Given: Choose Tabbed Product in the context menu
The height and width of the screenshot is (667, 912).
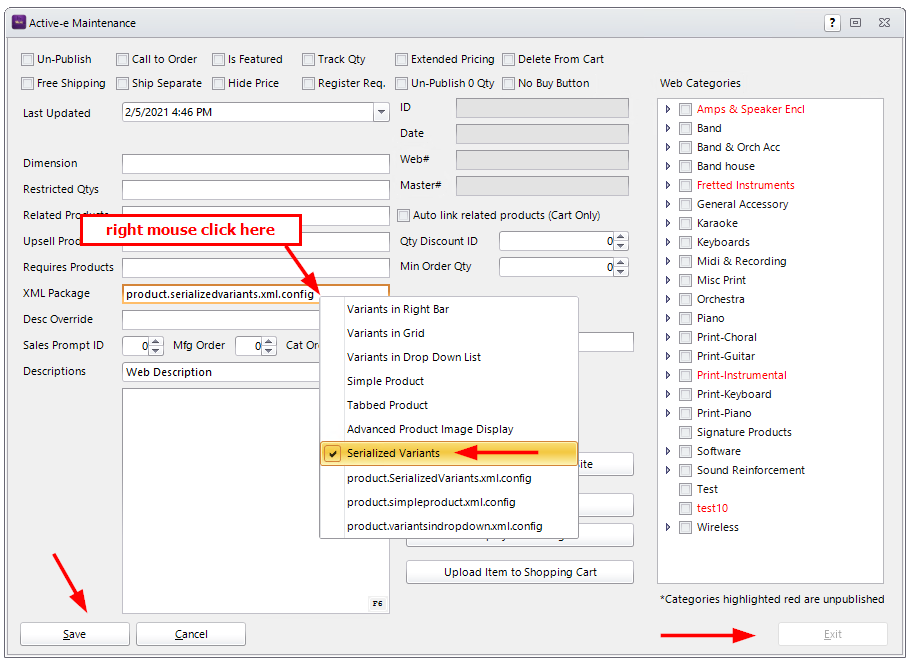Looking at the screenshot, I should click(x=449, y=405).
